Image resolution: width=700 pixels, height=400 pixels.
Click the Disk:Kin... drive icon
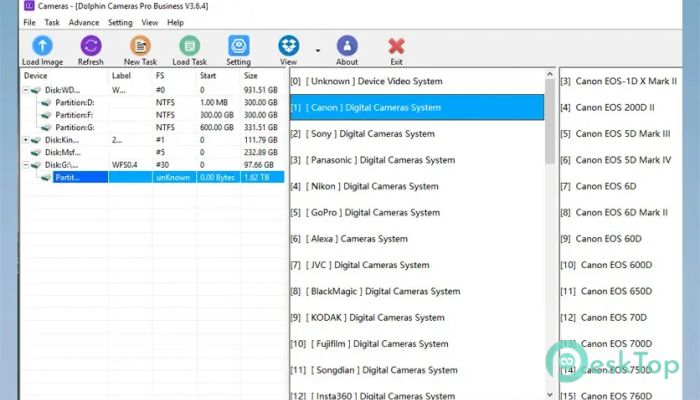tap(36, 140)
